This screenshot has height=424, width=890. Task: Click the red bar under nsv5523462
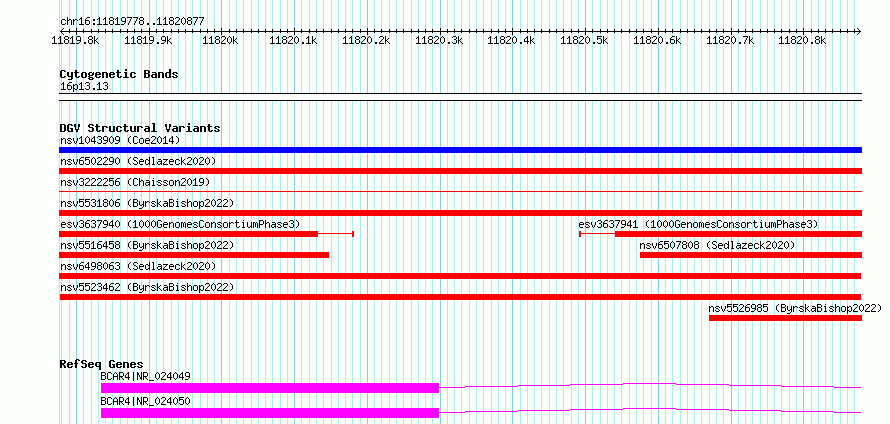[x=460, y=297]
